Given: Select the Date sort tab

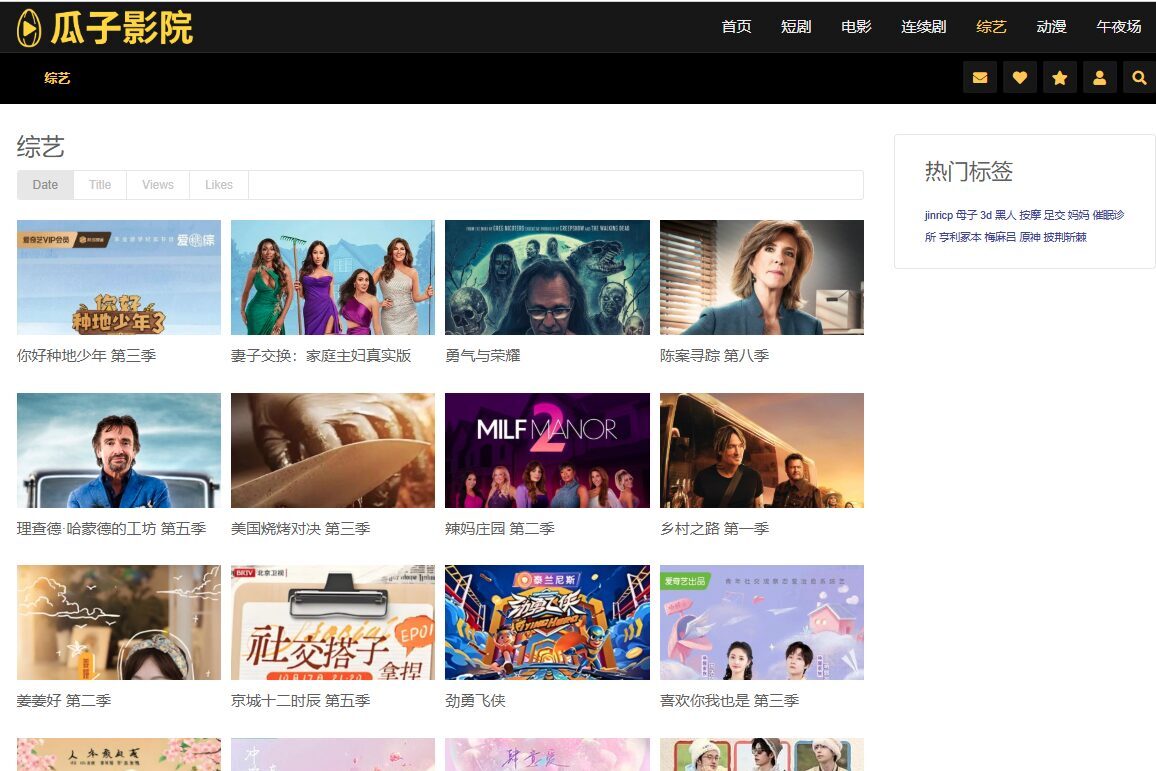Looking at the screenshot, I should coord(45,185).
